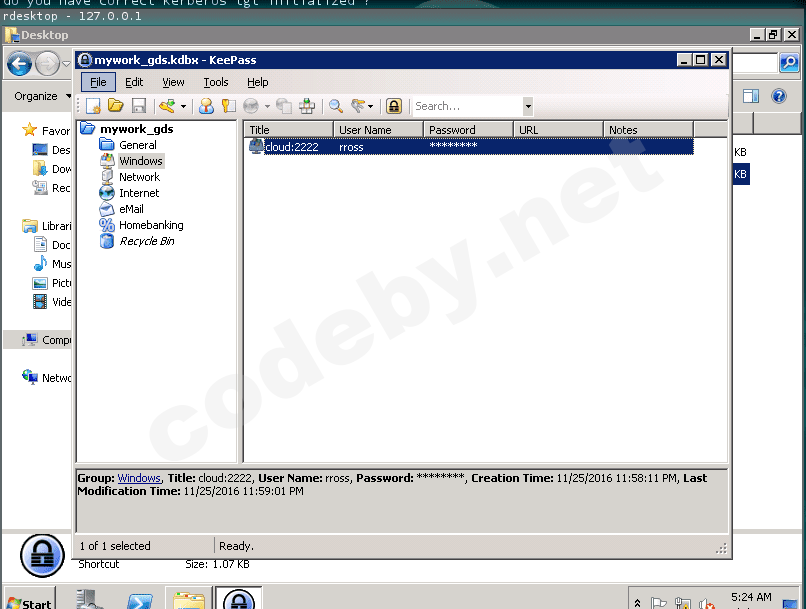Lock workspace with the padlock icon

tap(394, 106)
